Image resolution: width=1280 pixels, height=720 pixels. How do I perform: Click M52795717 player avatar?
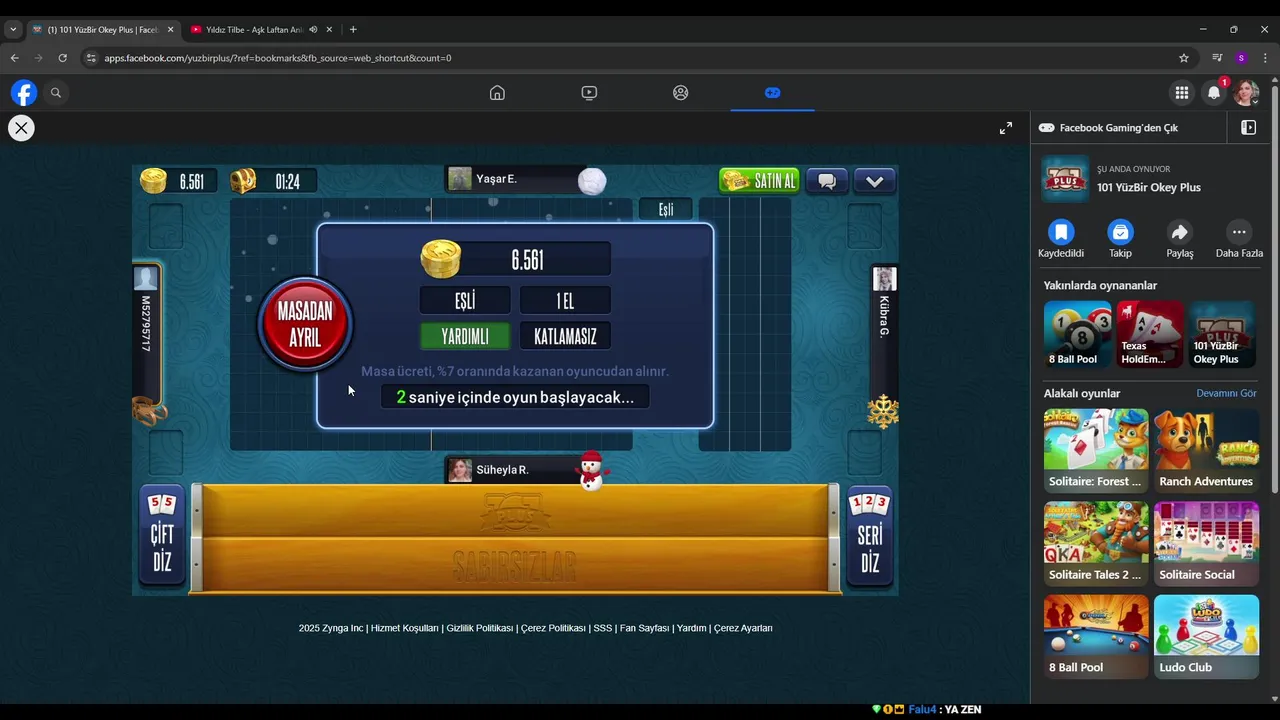tap(146, 279)
